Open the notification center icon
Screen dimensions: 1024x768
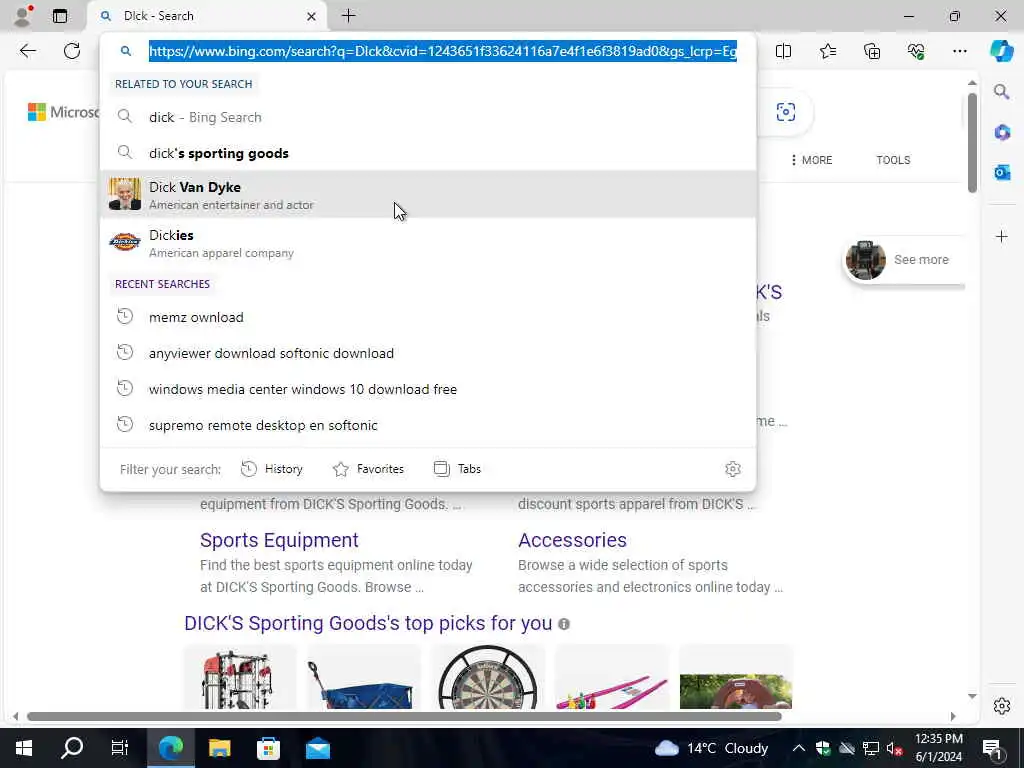pos(992,748)
